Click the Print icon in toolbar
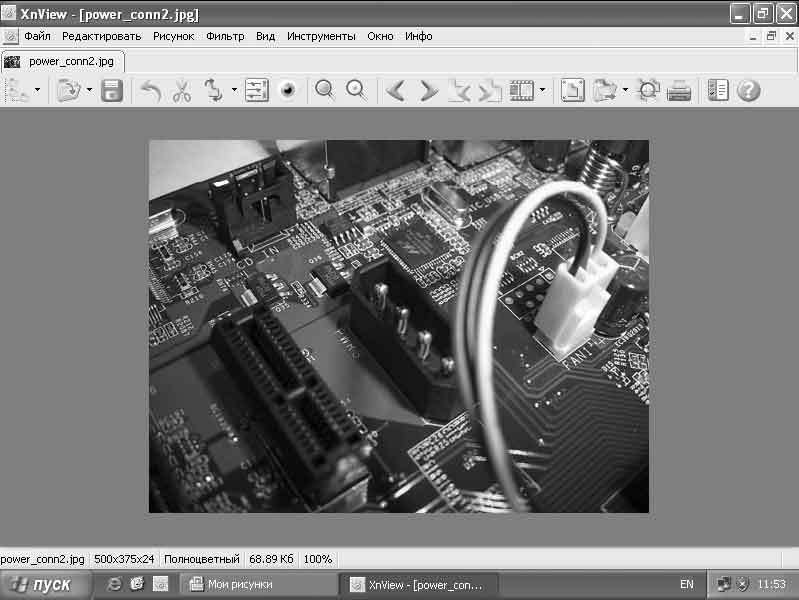This screenshot has height=600, width=799. tap(679, 91)
